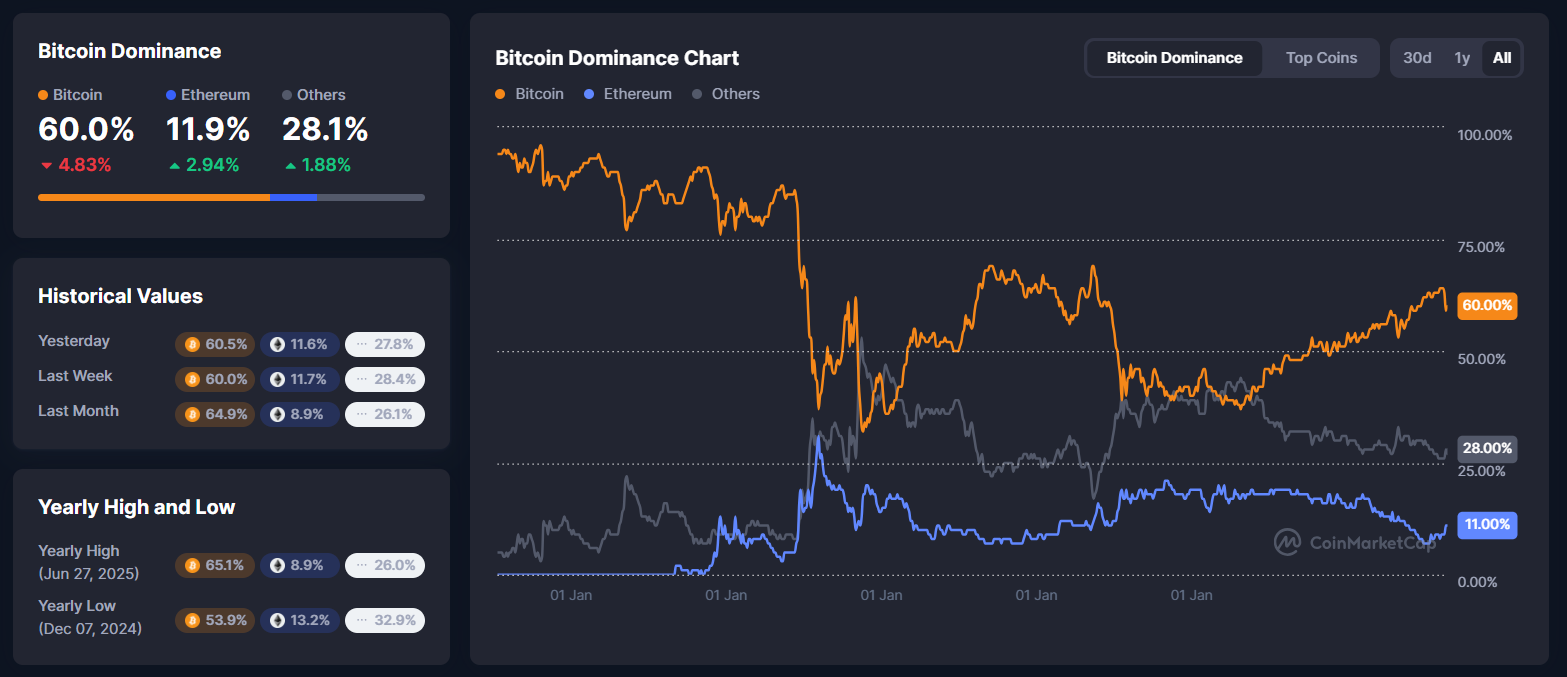This screenshot has width=1567, height=677.
Task: Click the Ethereum icon on Last Month's 8.9% badge
Action: point(275,414)
